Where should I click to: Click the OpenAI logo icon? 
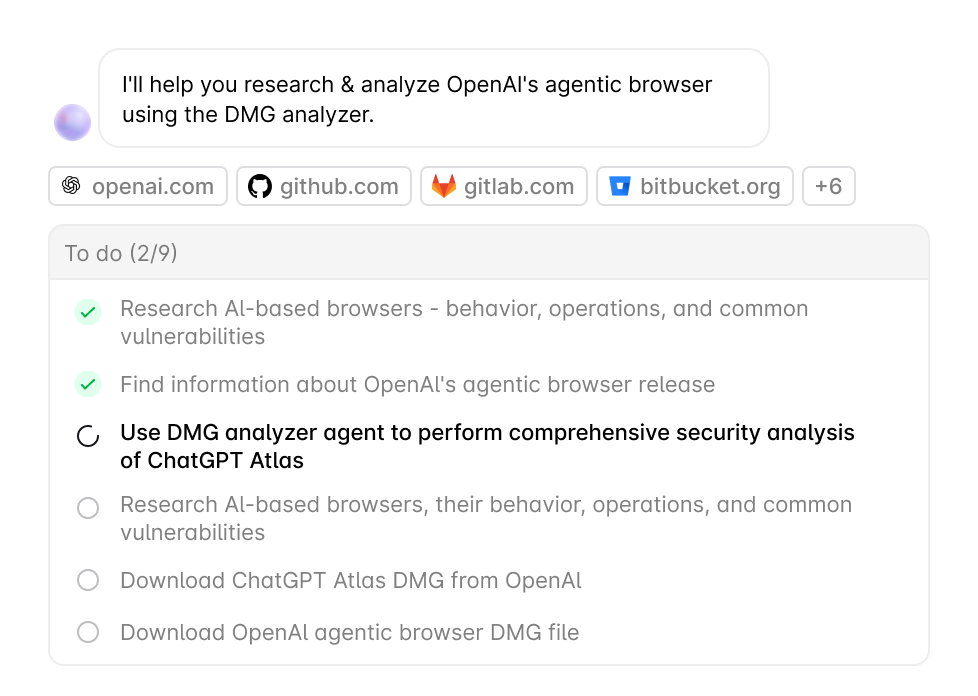coord(71,186)
